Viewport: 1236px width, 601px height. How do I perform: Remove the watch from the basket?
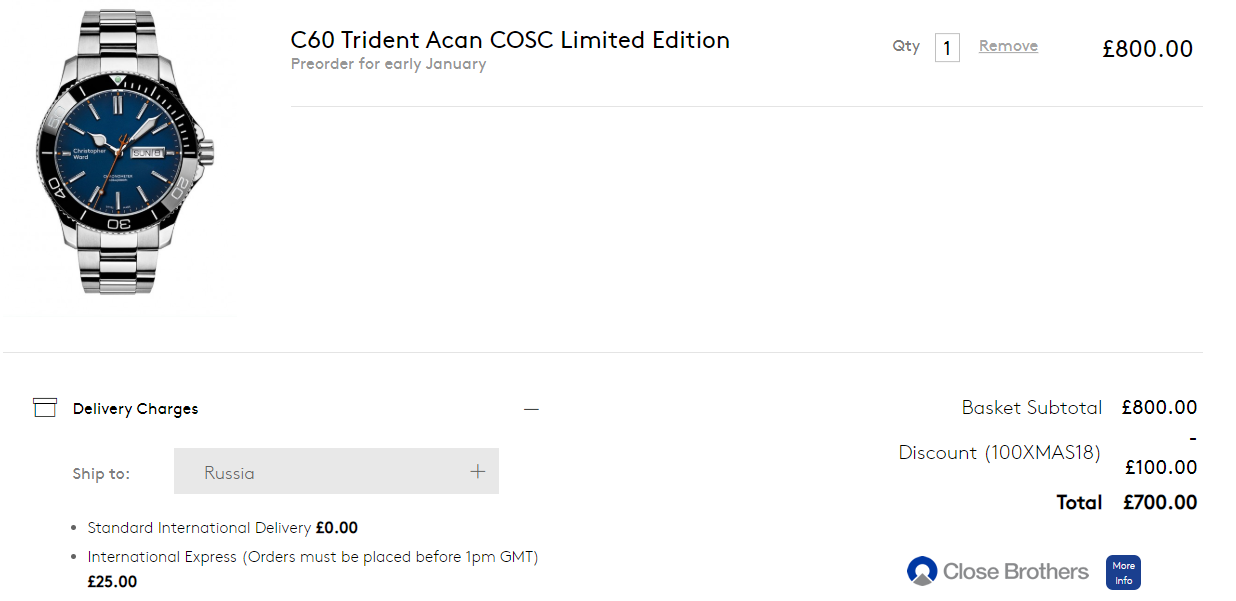click(x=1008, y=46)
